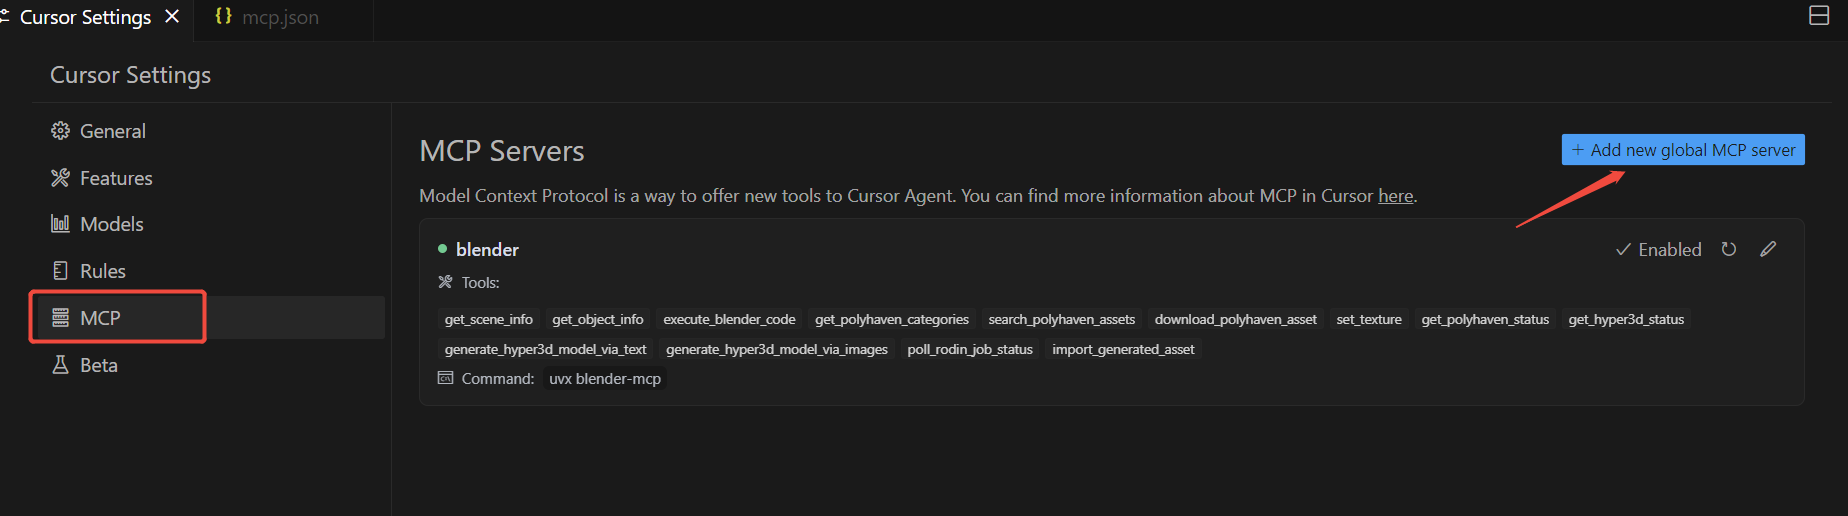Open the Beta settings section

(x=84, y=365)
